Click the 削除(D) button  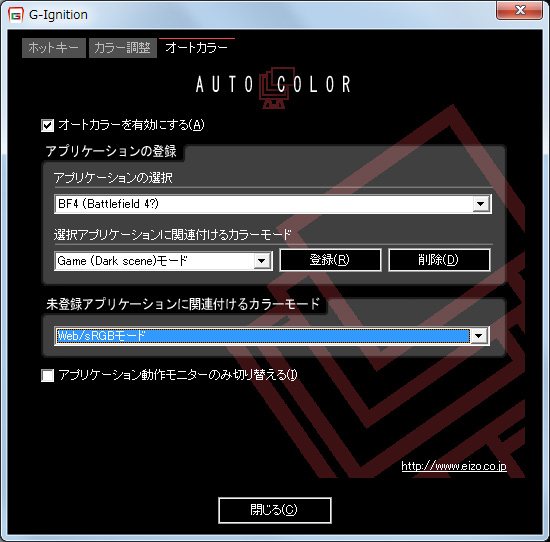(439, 260)
